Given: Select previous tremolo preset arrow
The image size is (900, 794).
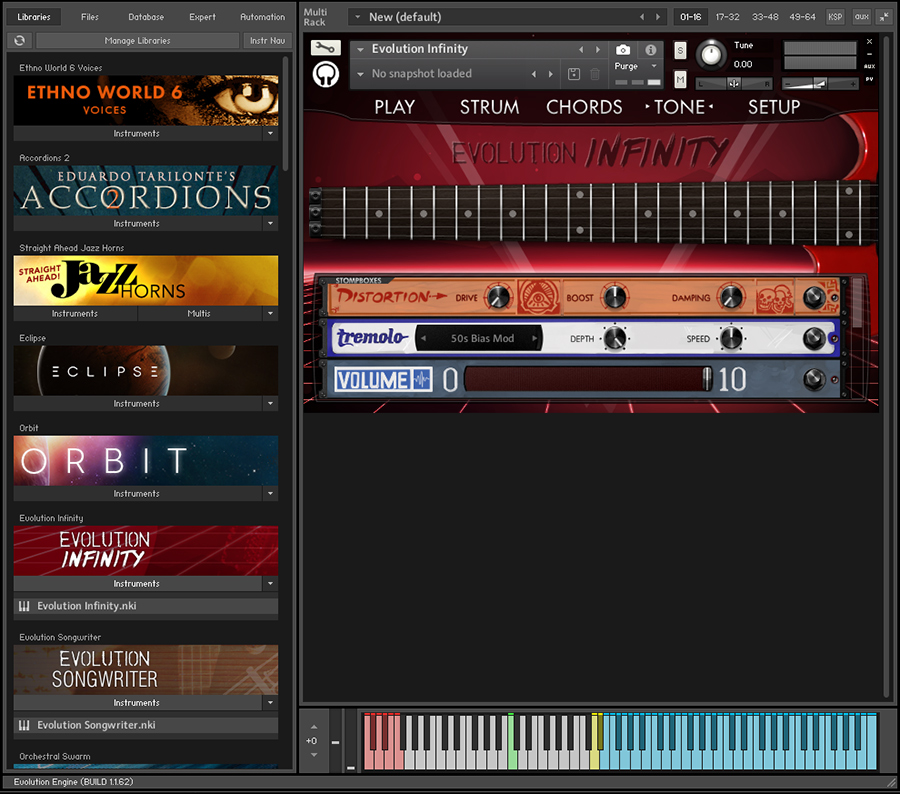Looking at the screenshot, I should point(424,338).
